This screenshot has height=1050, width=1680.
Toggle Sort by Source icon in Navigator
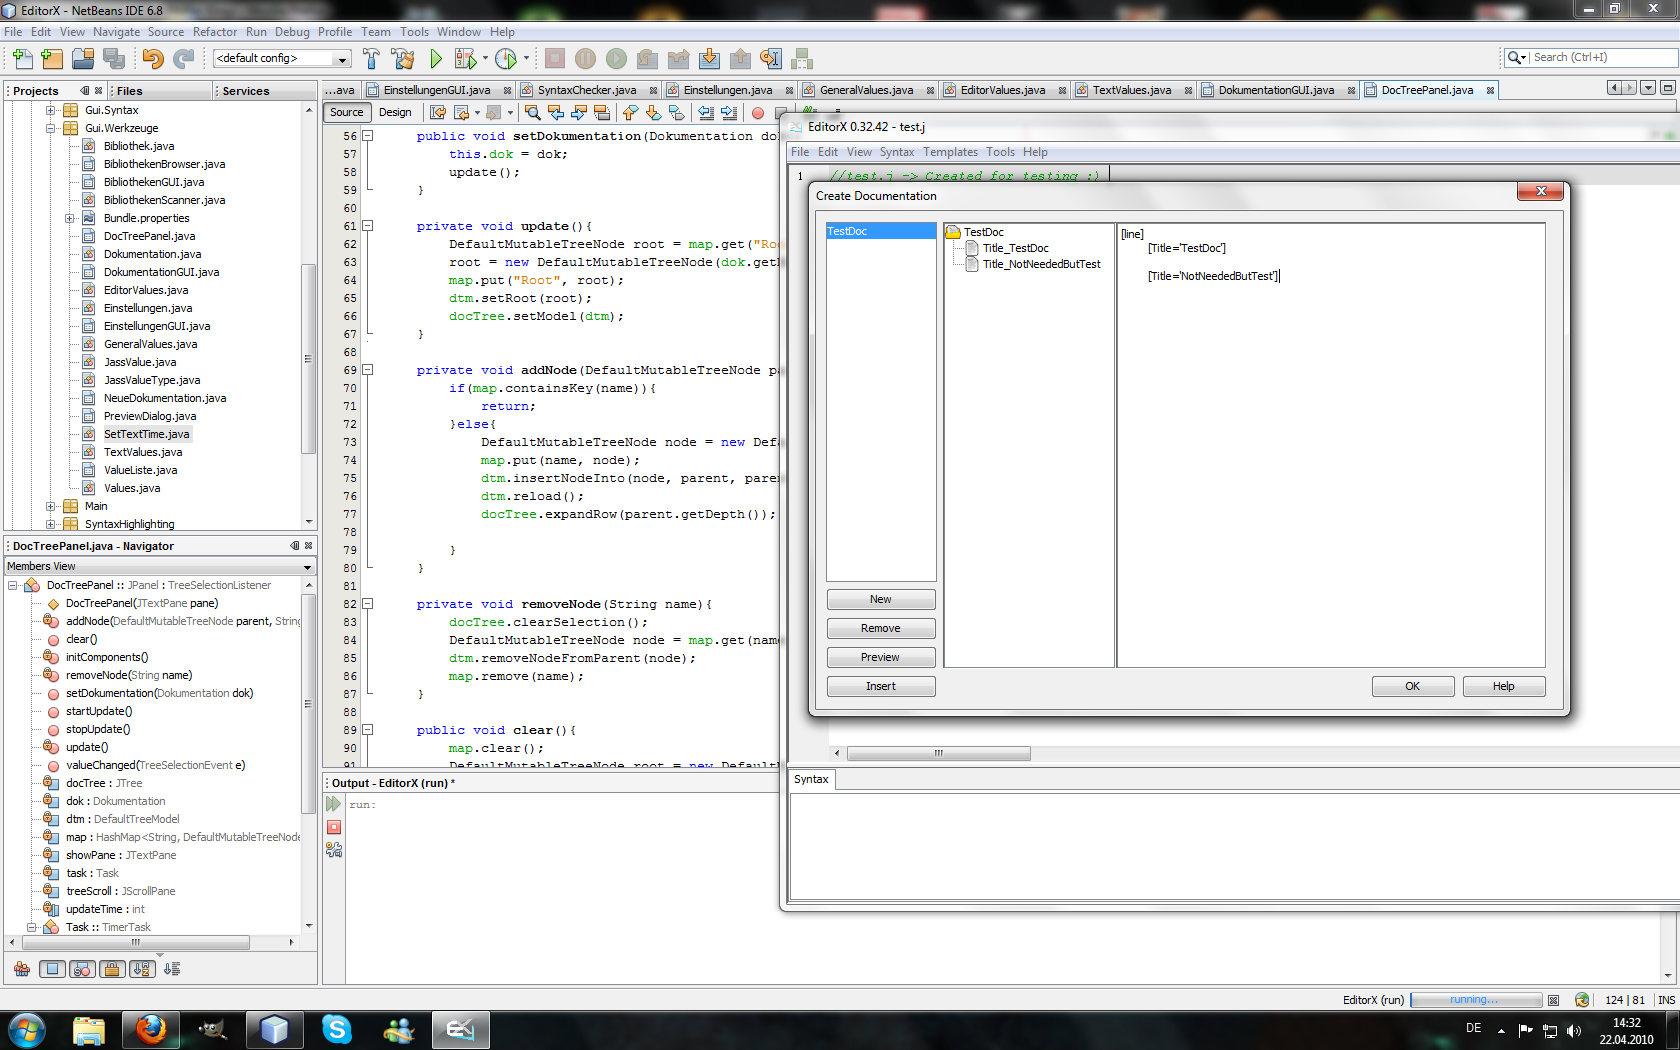point(172,969)
